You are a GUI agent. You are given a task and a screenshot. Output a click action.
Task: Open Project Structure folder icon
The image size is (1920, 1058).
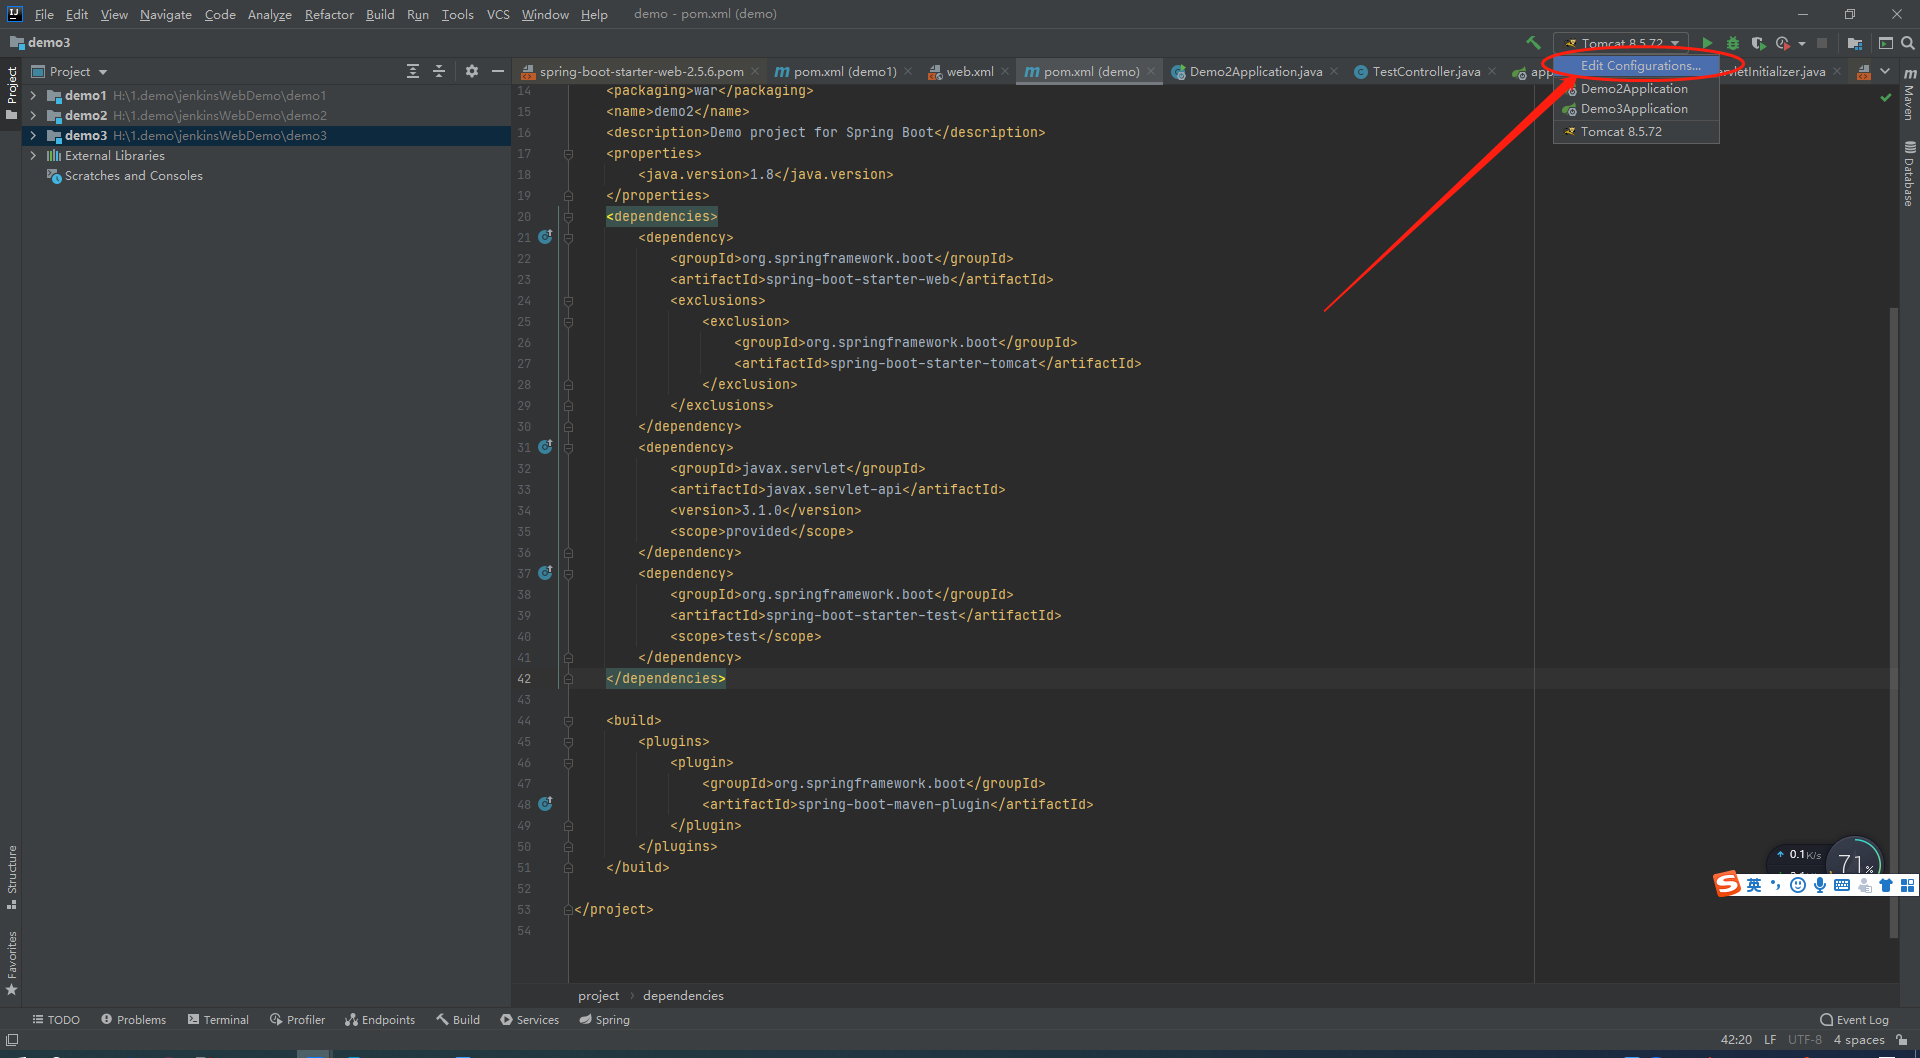point(1854,43)
